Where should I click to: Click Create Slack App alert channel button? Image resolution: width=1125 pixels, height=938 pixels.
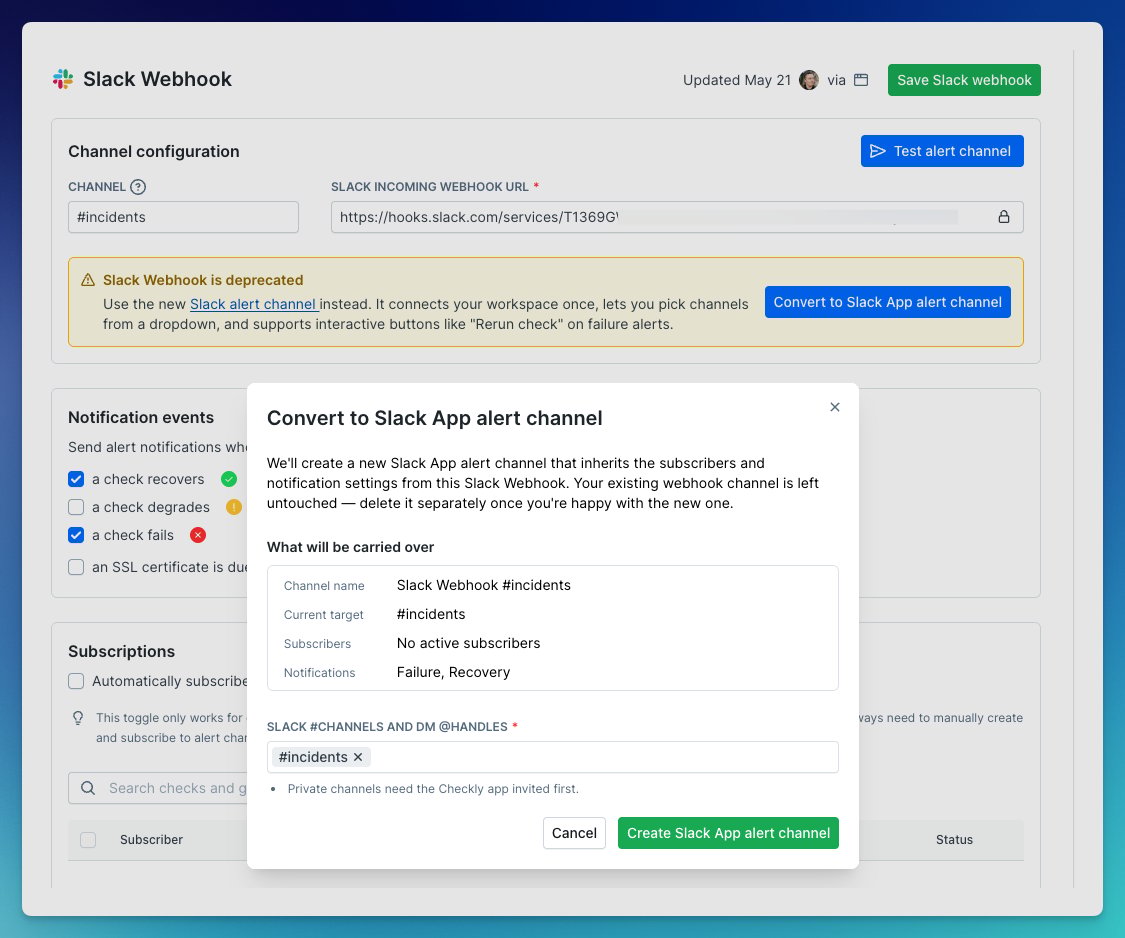[x=728, y=833]
